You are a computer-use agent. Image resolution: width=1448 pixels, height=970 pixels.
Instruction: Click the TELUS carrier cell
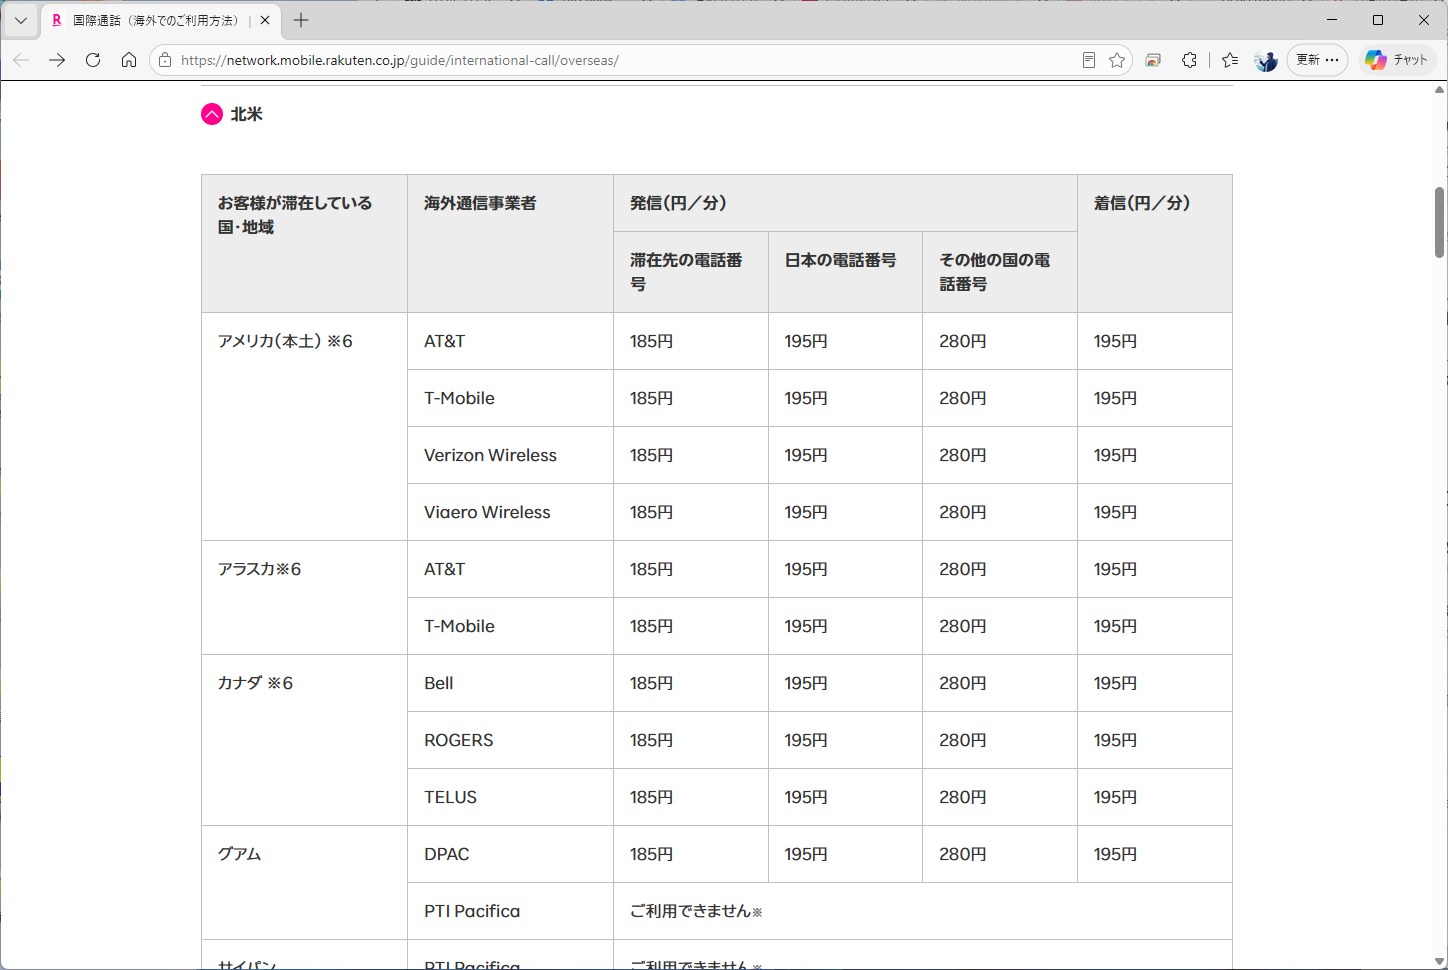pyautogui.click(x=510, y=797)
